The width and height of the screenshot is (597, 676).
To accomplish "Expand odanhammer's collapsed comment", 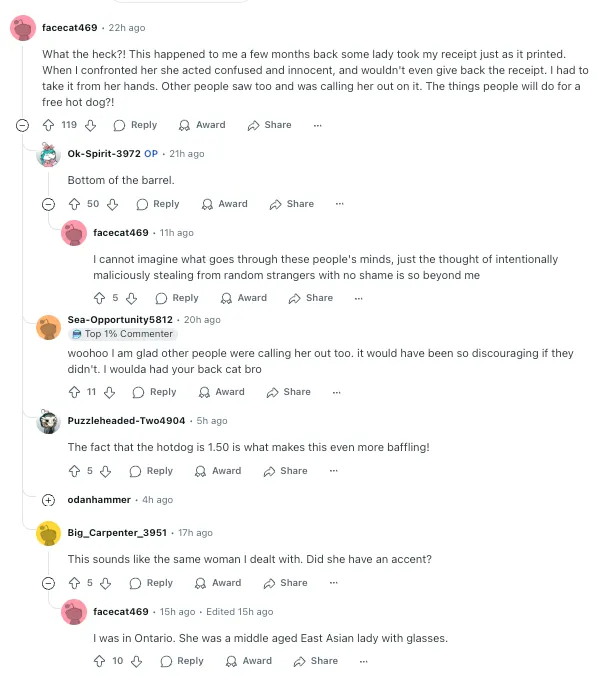I will click(48, 500).
